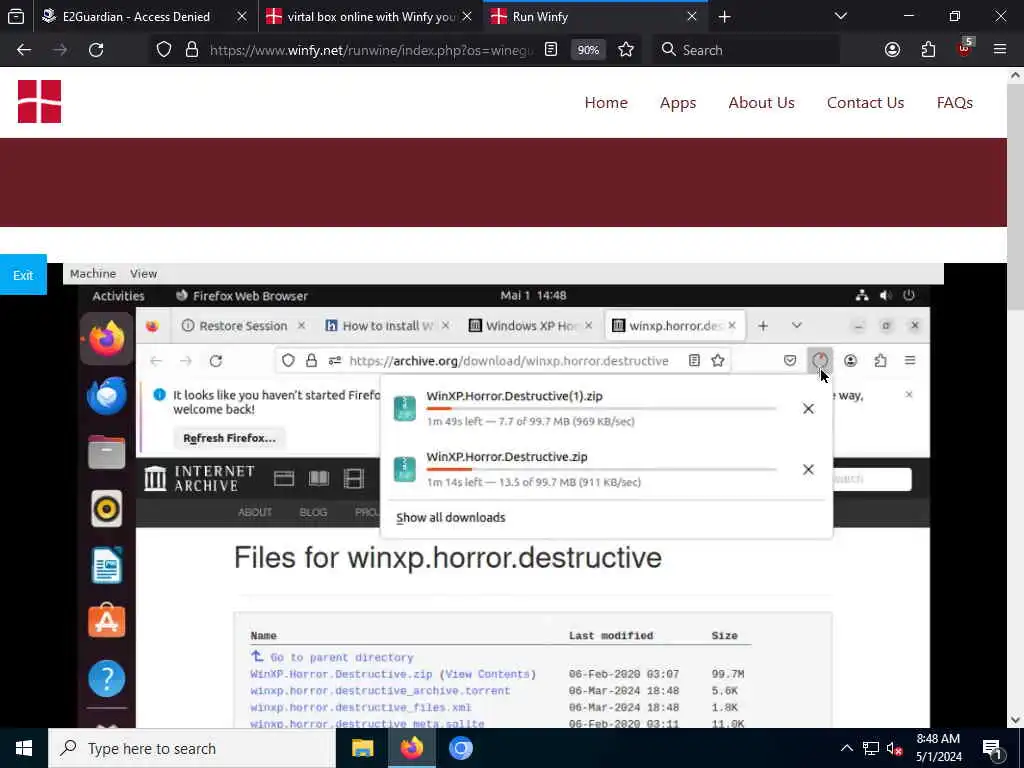
Task: Cancel WinXP.Horror.Destructive(1).zip download
Action: 808,409
